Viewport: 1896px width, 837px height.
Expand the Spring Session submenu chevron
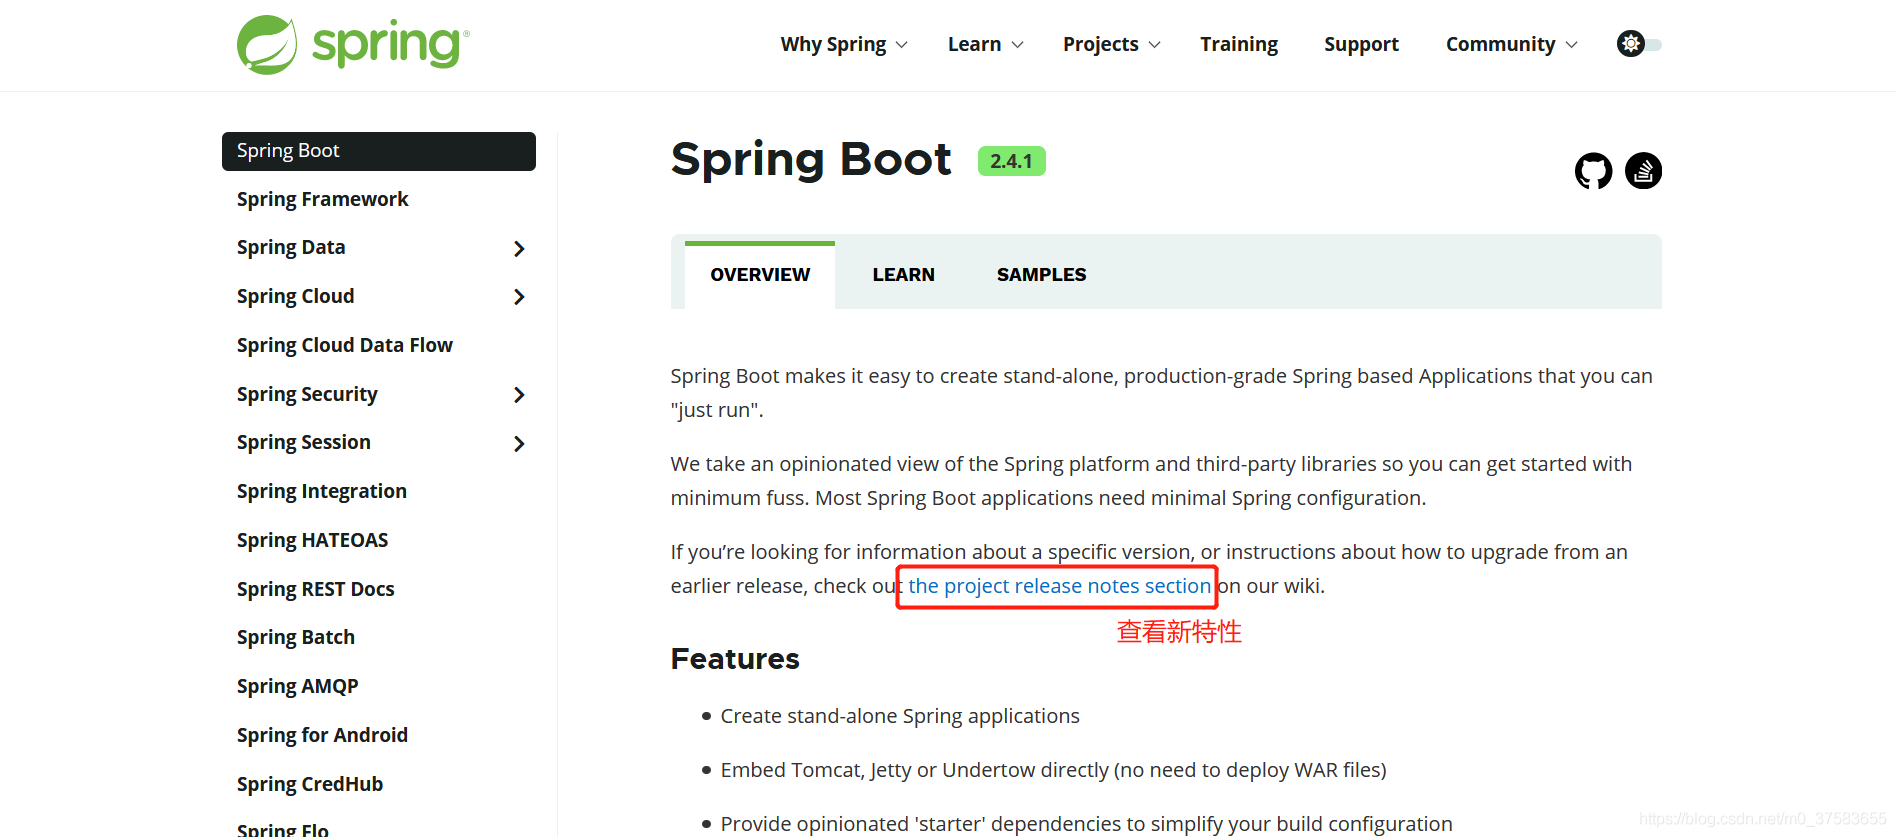(519, 443)
